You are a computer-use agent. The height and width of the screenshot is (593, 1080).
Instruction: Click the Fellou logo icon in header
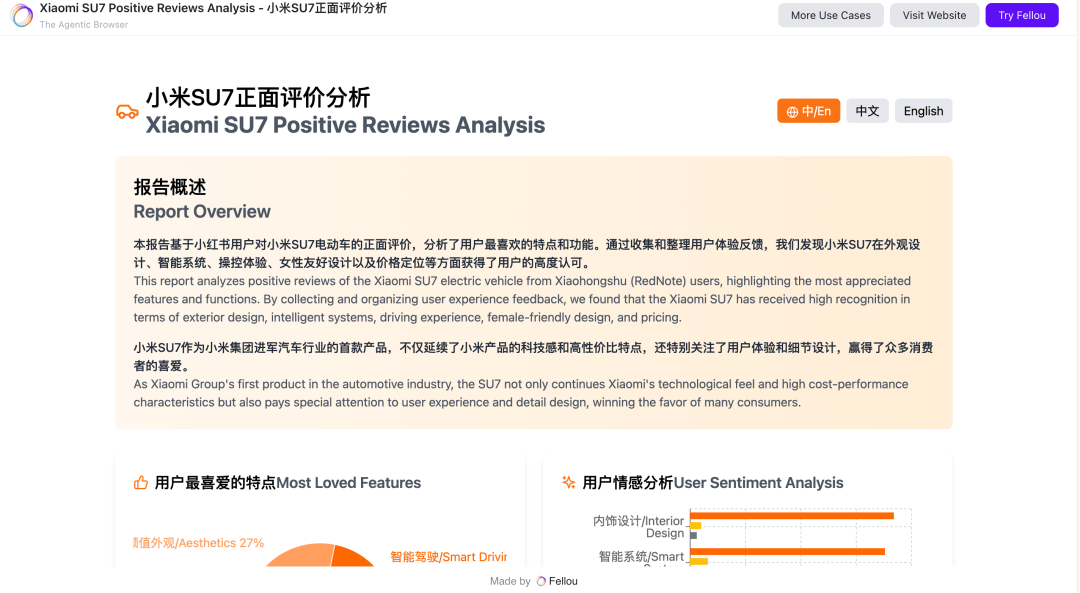click(22, 15)
